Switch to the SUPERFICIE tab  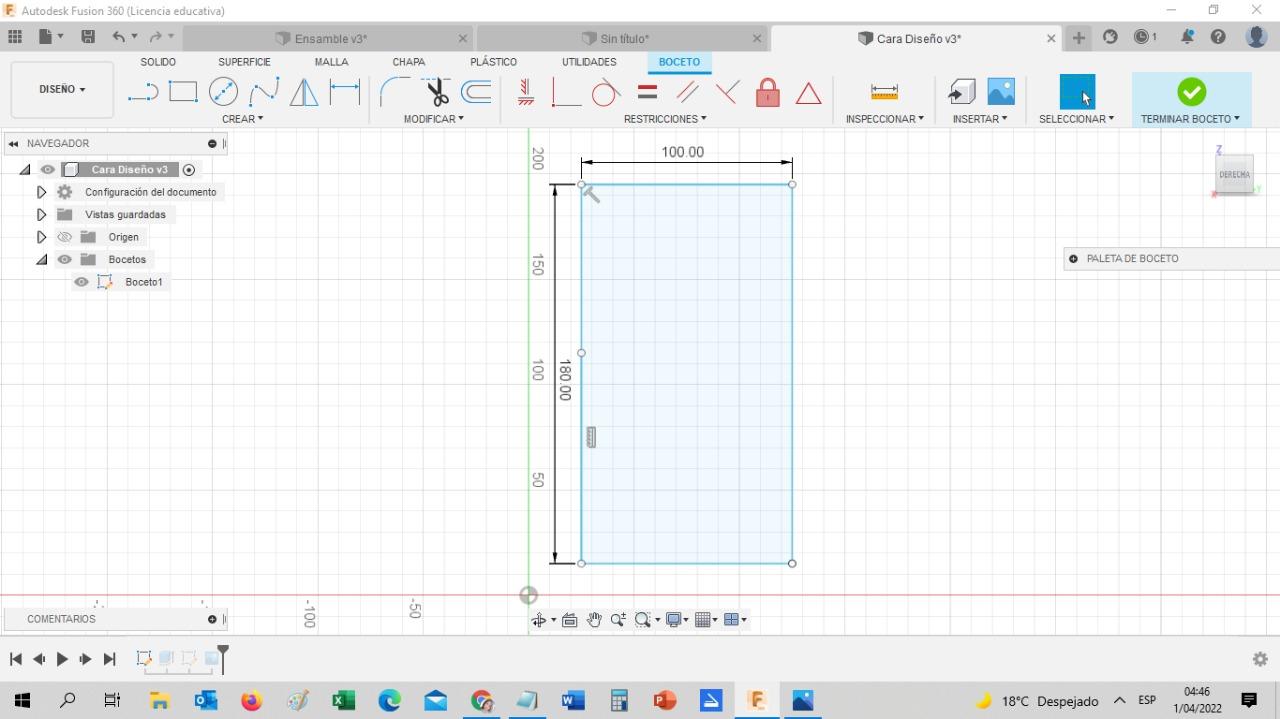point(244,62)
